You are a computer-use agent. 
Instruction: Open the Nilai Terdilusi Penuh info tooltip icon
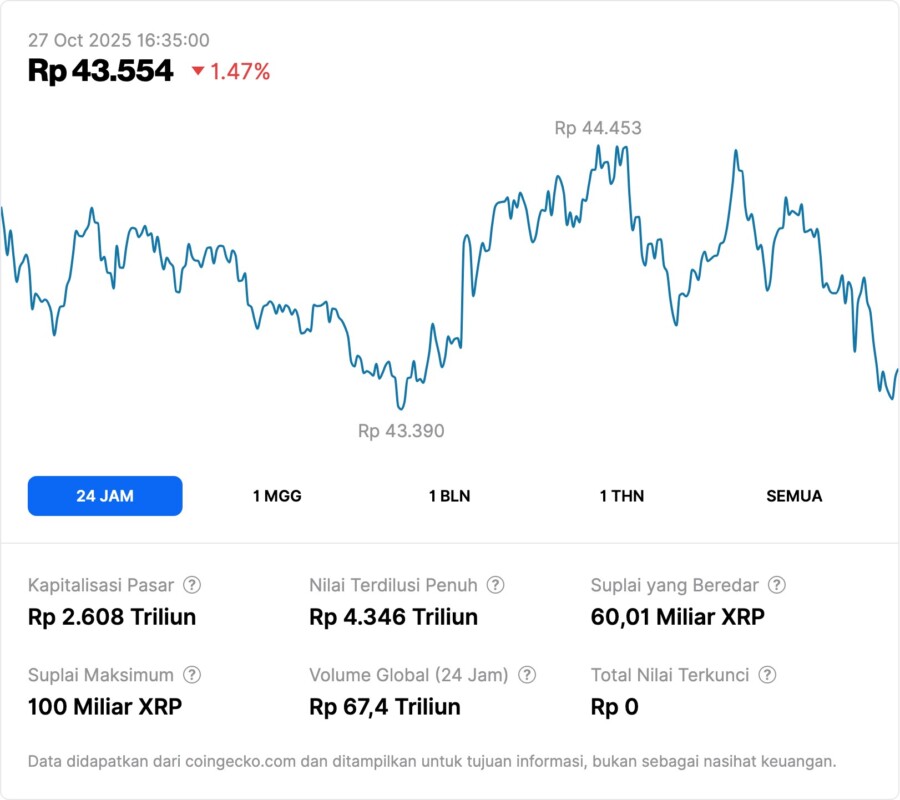tap(495, 585)
